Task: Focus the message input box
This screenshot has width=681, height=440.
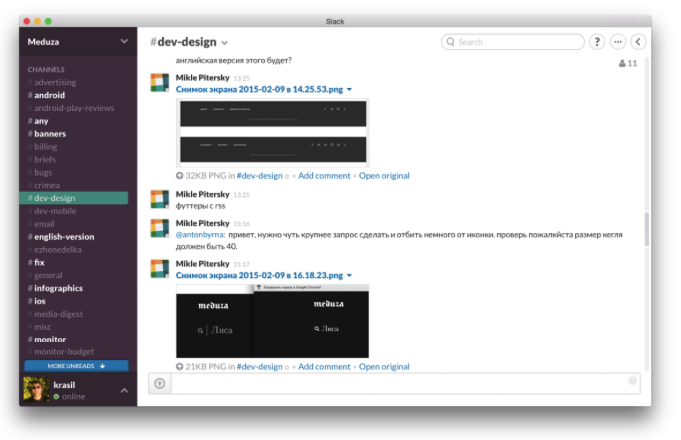Action: coord(405,384)
